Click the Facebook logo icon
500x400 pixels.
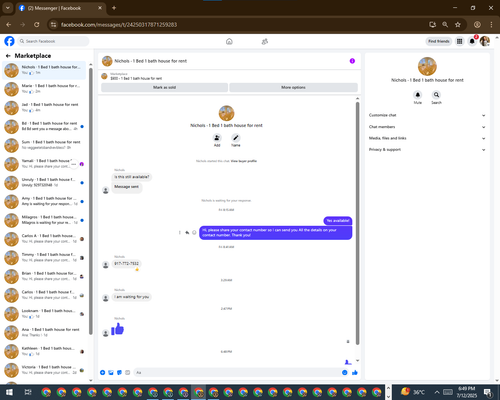(x=9, y=41)
